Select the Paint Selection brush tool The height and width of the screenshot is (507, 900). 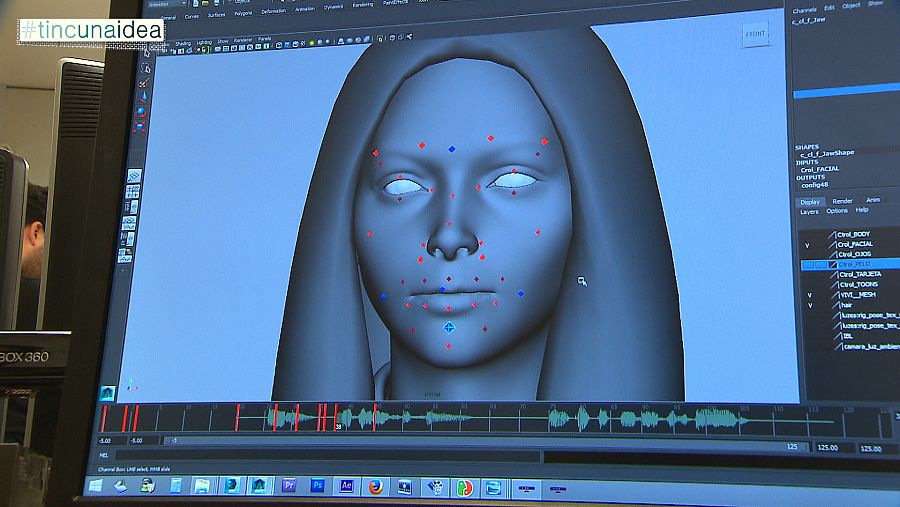[x=143, y=85]
